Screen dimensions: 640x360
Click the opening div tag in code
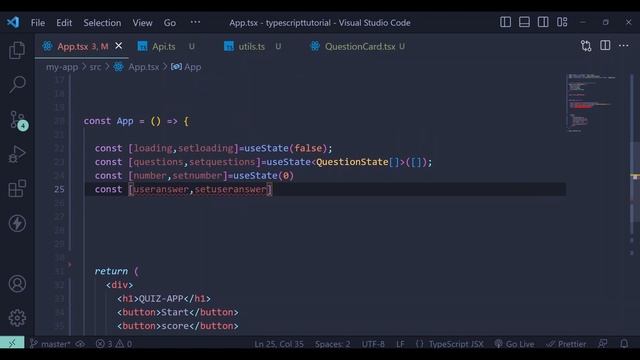tap(119, 285)
